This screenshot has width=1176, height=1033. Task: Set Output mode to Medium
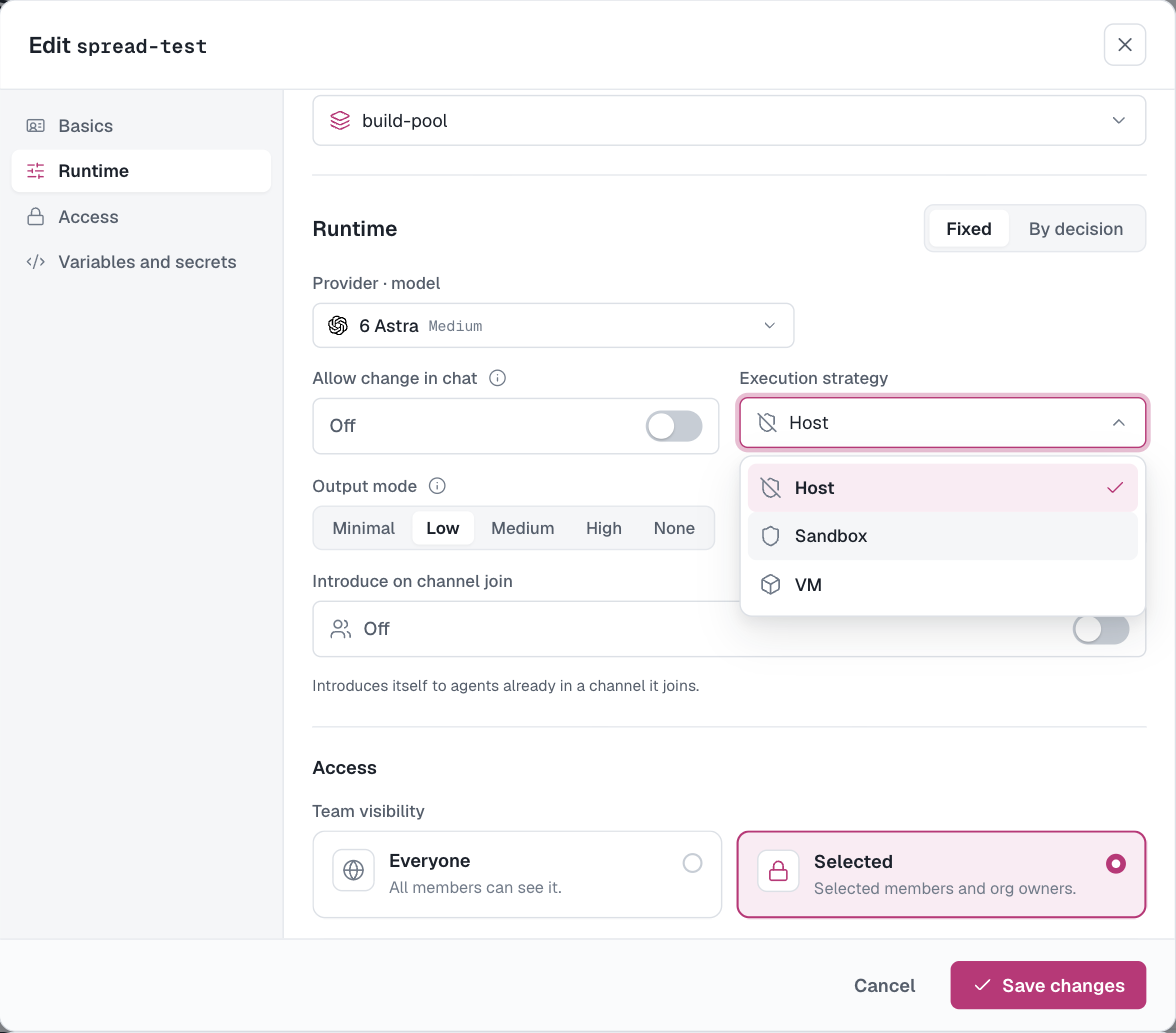[x=523, y=528]
